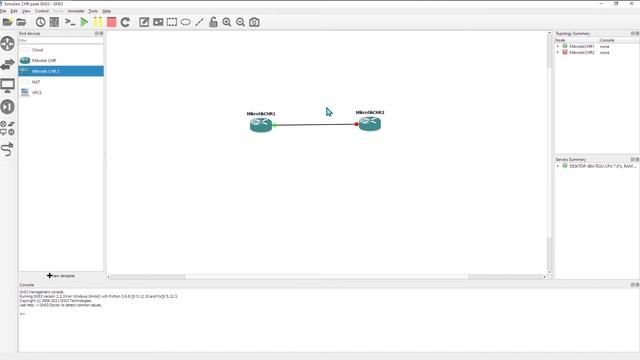Reload all nodes icon

[x=125, y=22]
